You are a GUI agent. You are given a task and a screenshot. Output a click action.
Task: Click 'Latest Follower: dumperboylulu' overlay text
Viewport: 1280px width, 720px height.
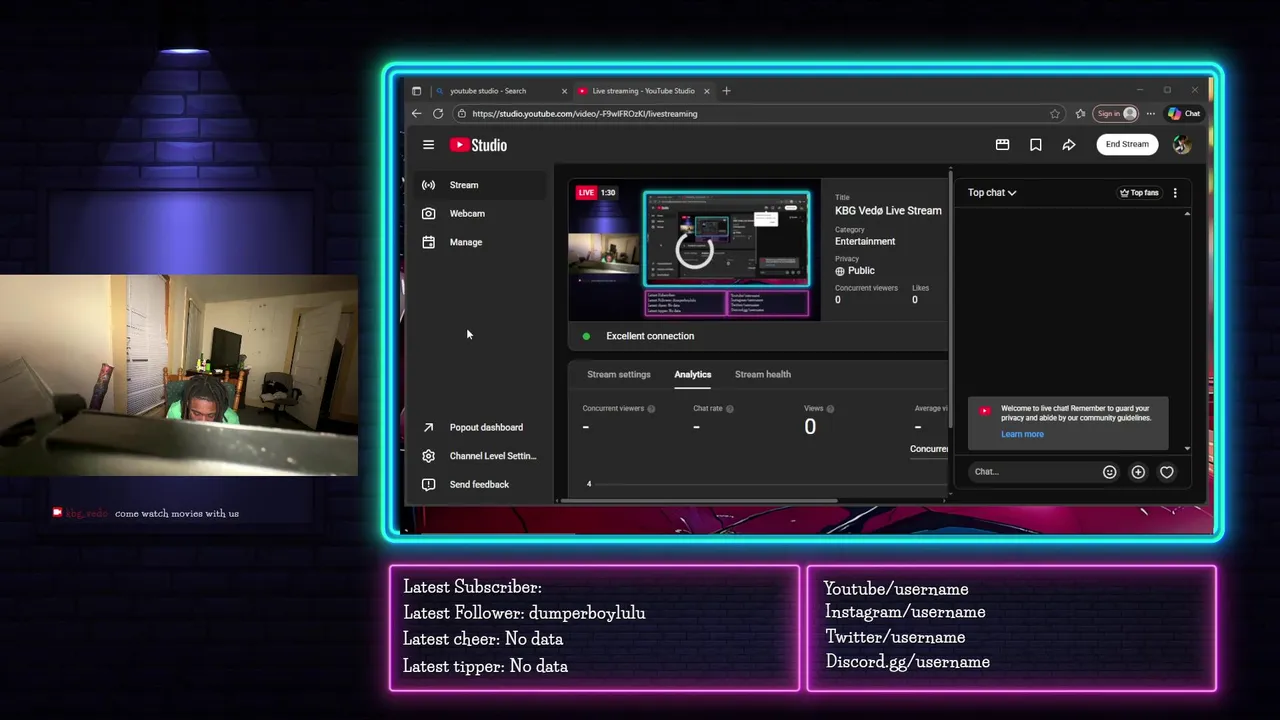(524, 612)
